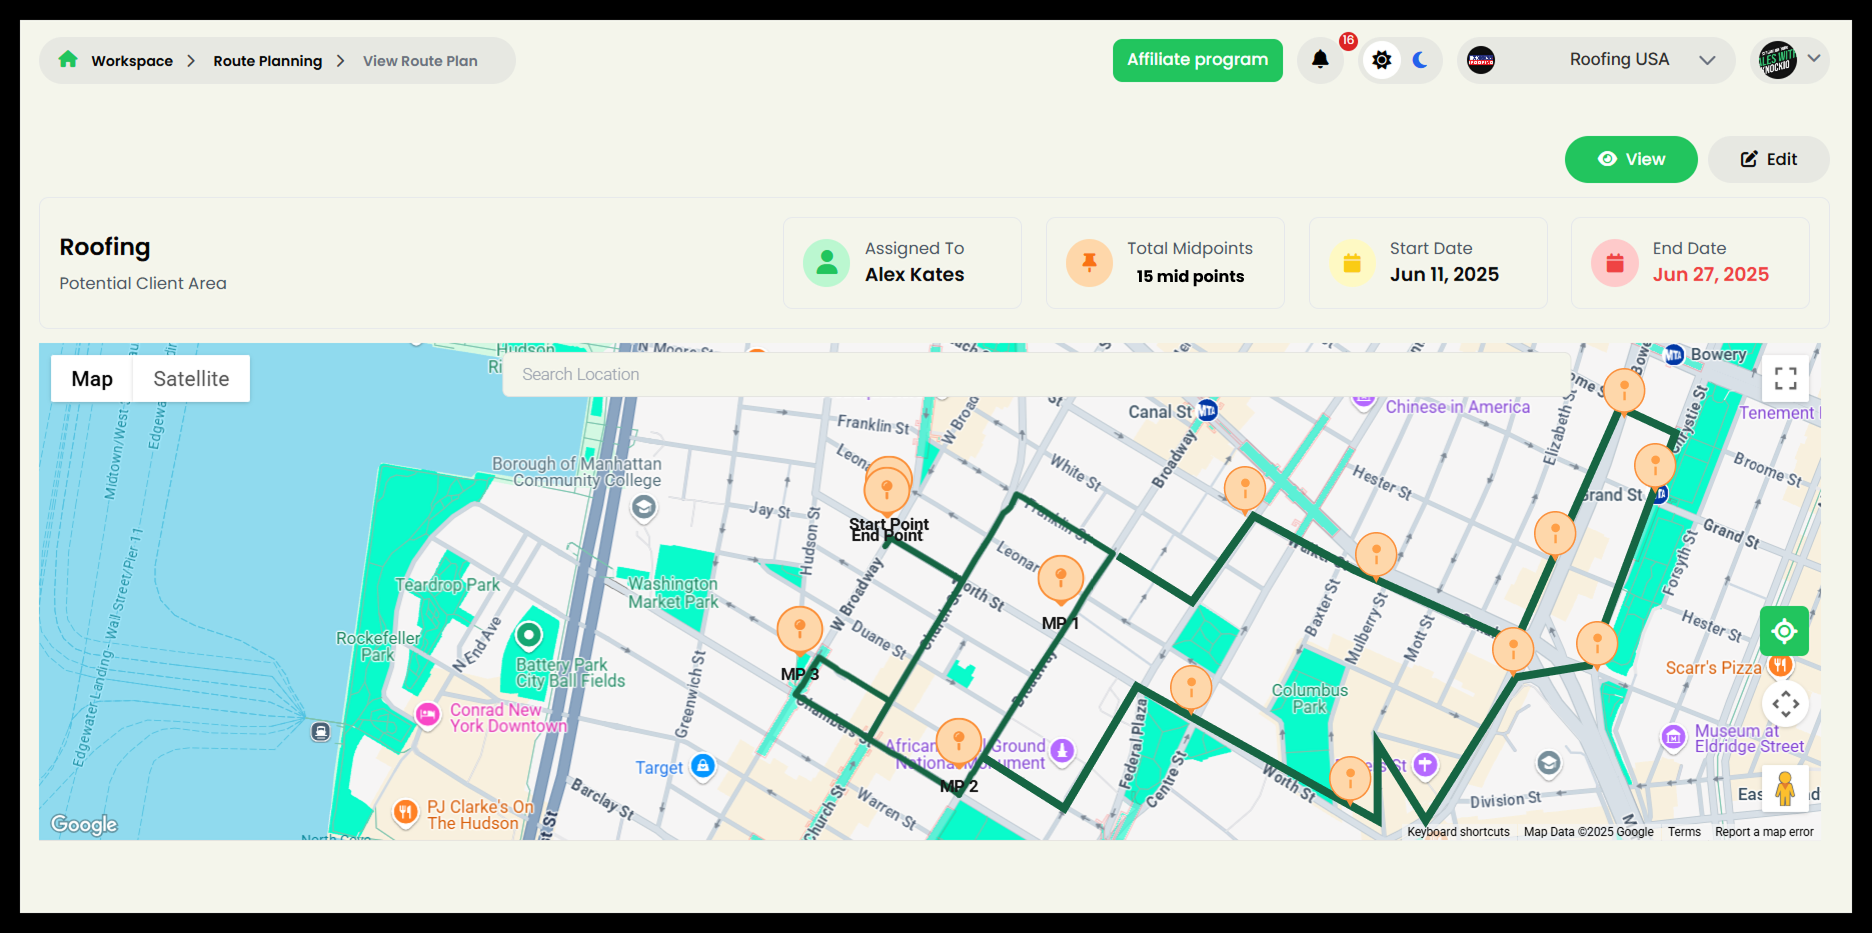Select Alex Kates assignee text

[914, 275]
